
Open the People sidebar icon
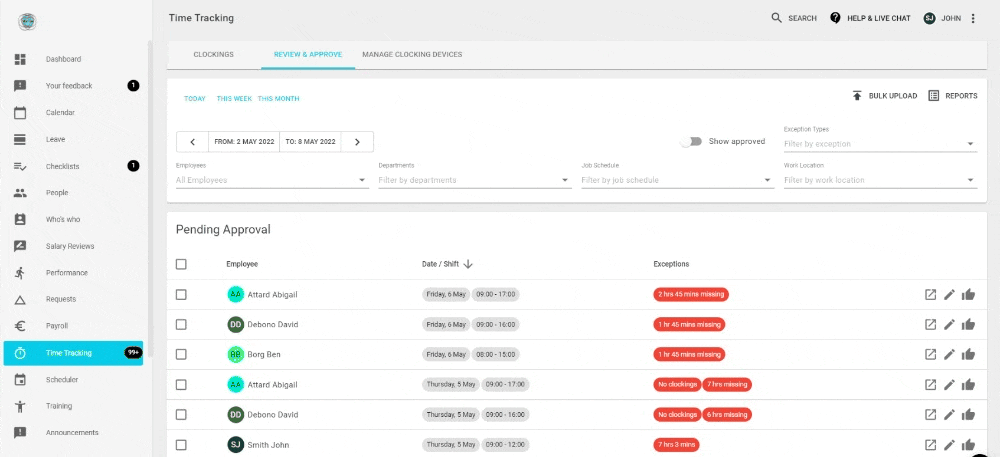20,192
